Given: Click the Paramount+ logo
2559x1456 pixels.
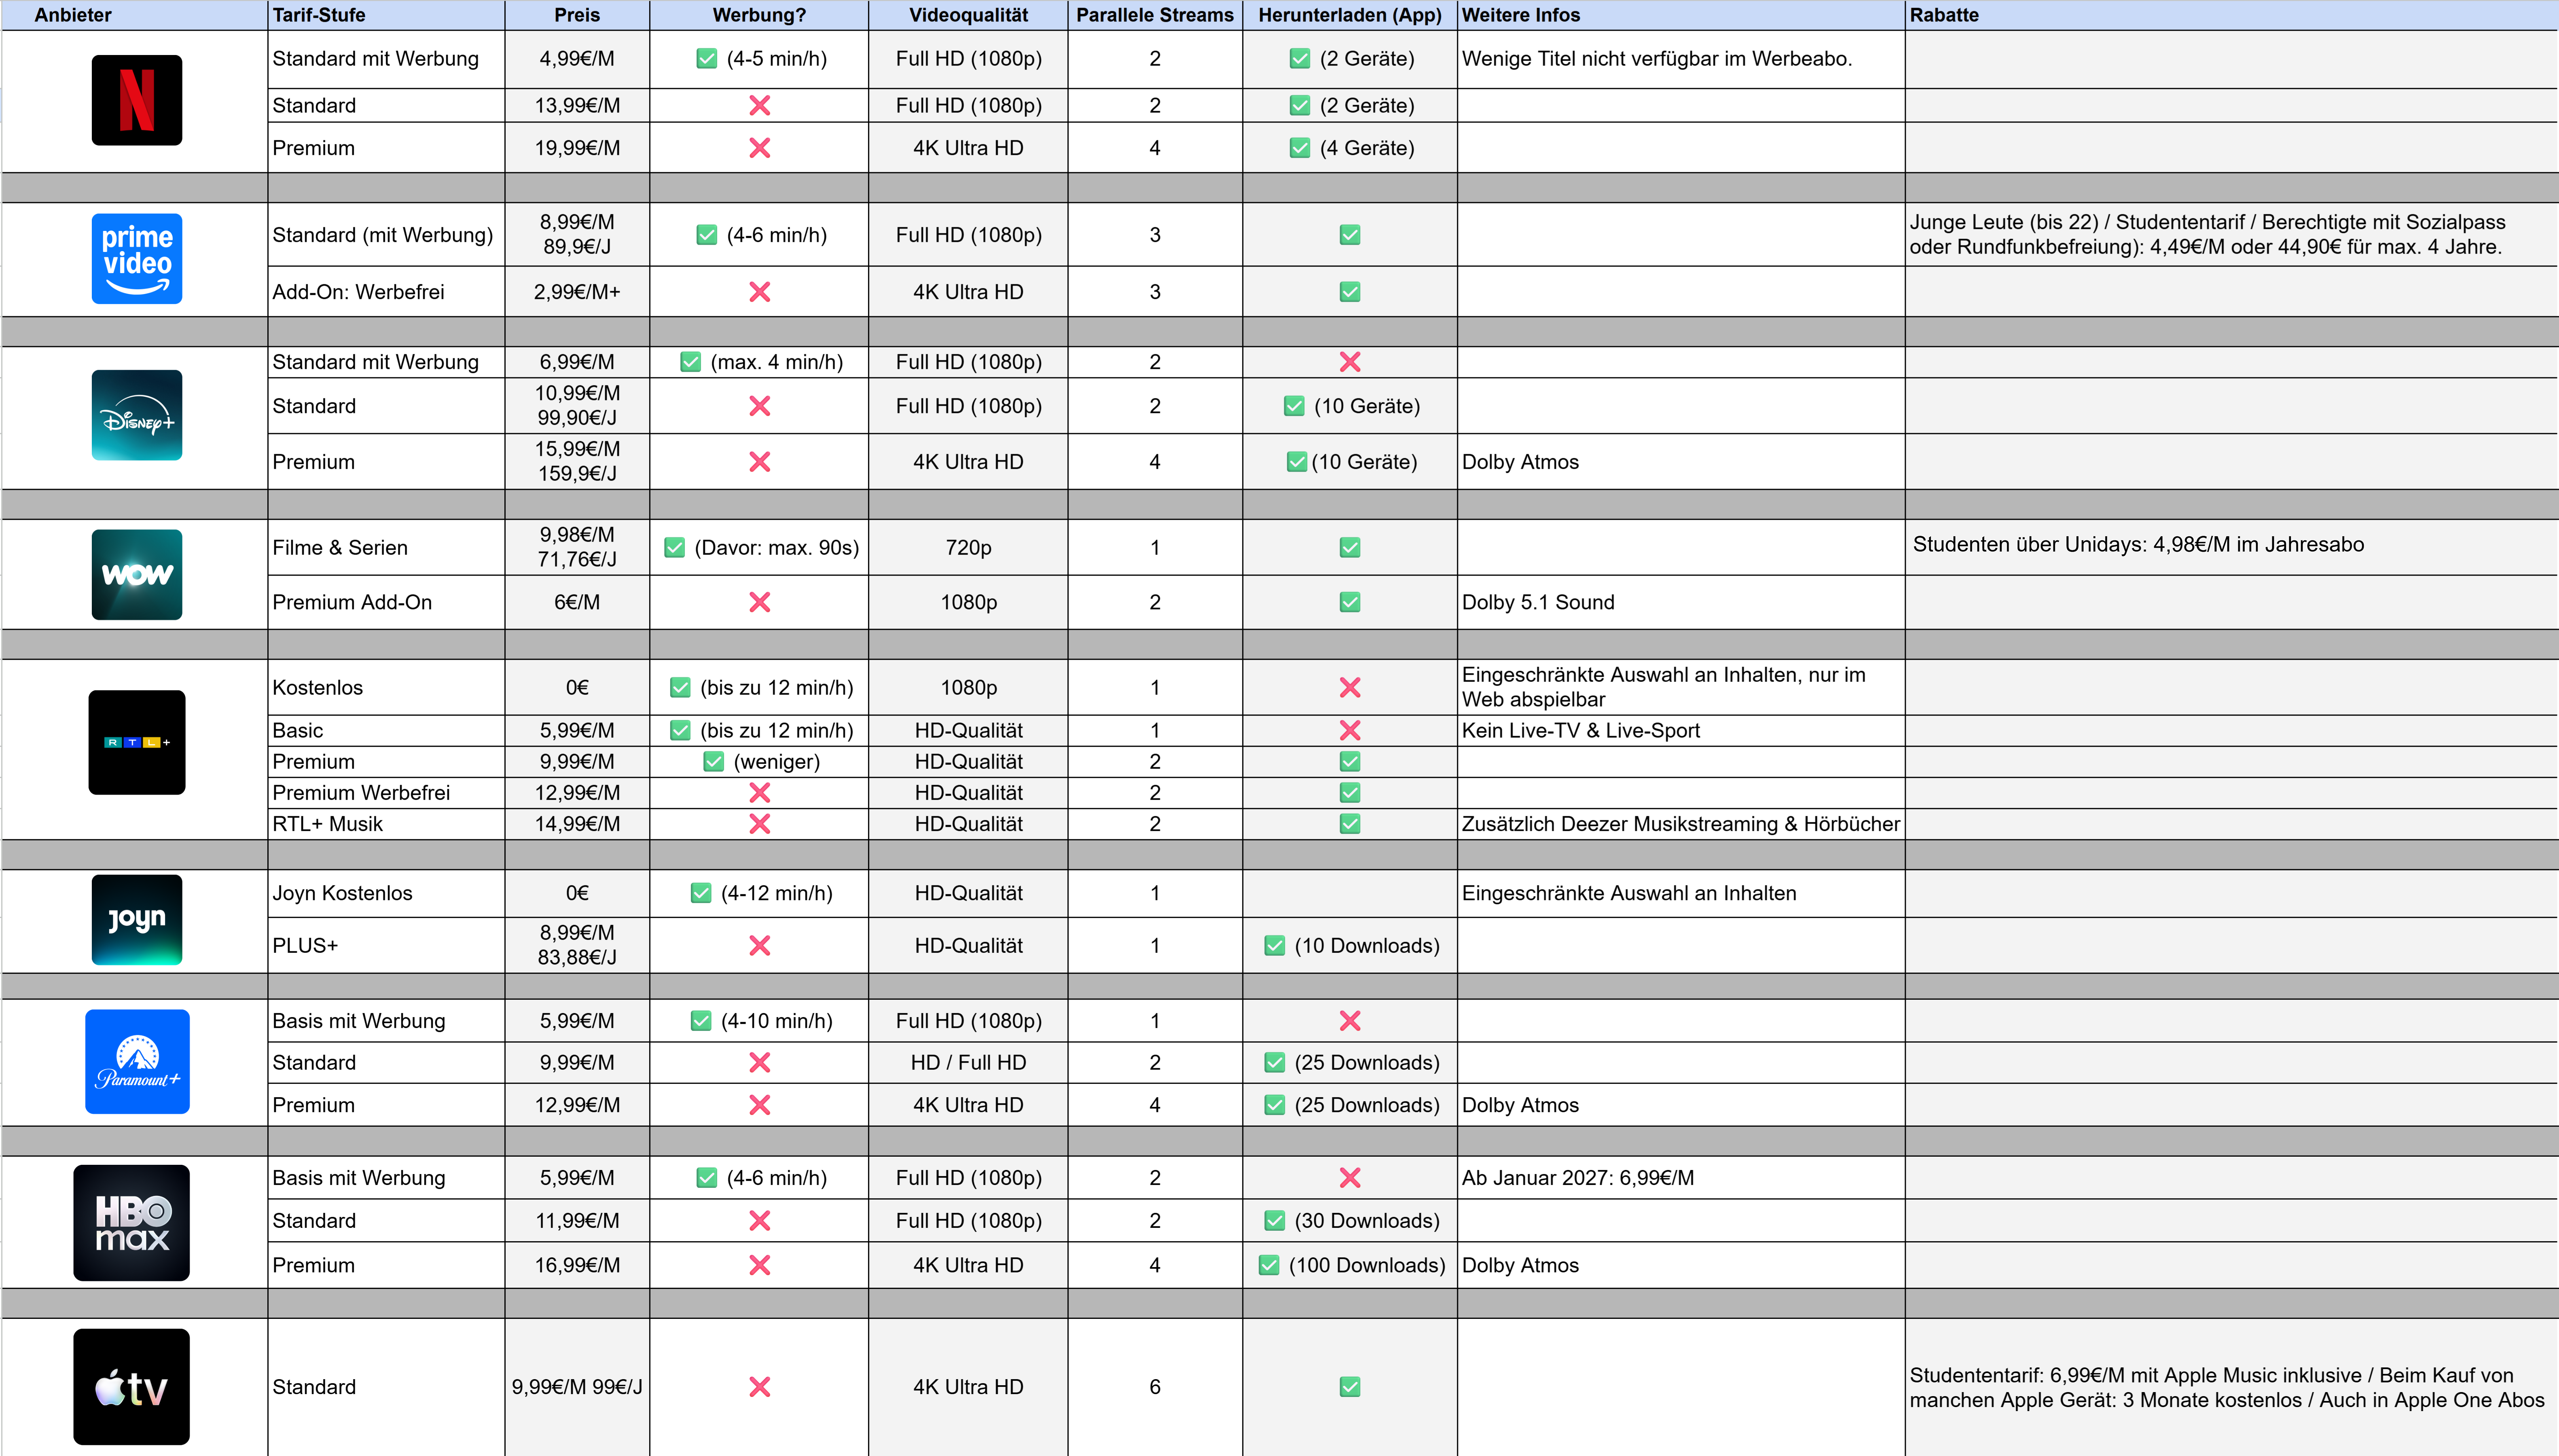Looking at the screenshot, I should 137,1062.
